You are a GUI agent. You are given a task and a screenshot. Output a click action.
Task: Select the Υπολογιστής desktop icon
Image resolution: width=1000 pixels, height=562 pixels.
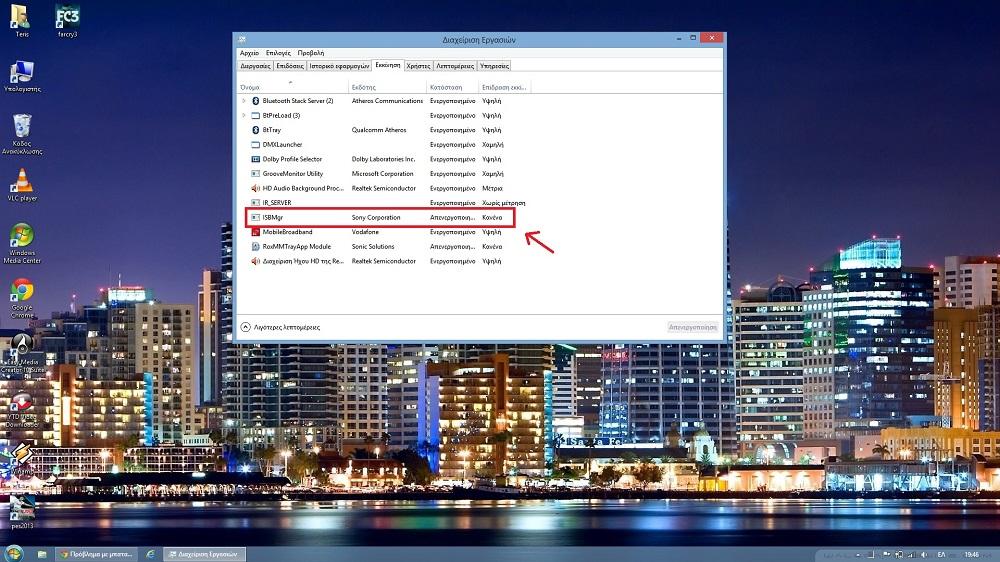pyautogui.click(x=22, y=77)
